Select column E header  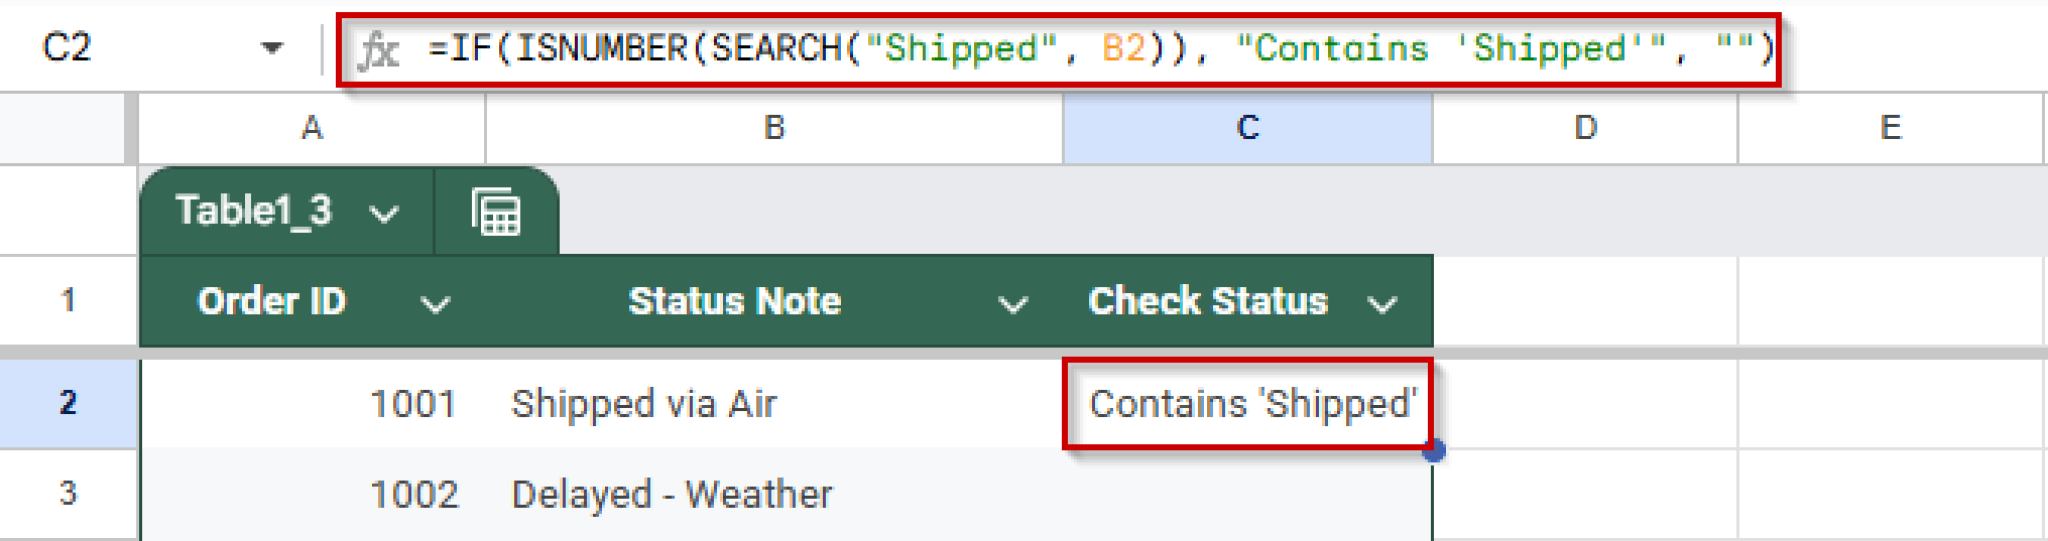pos(1890,128)
